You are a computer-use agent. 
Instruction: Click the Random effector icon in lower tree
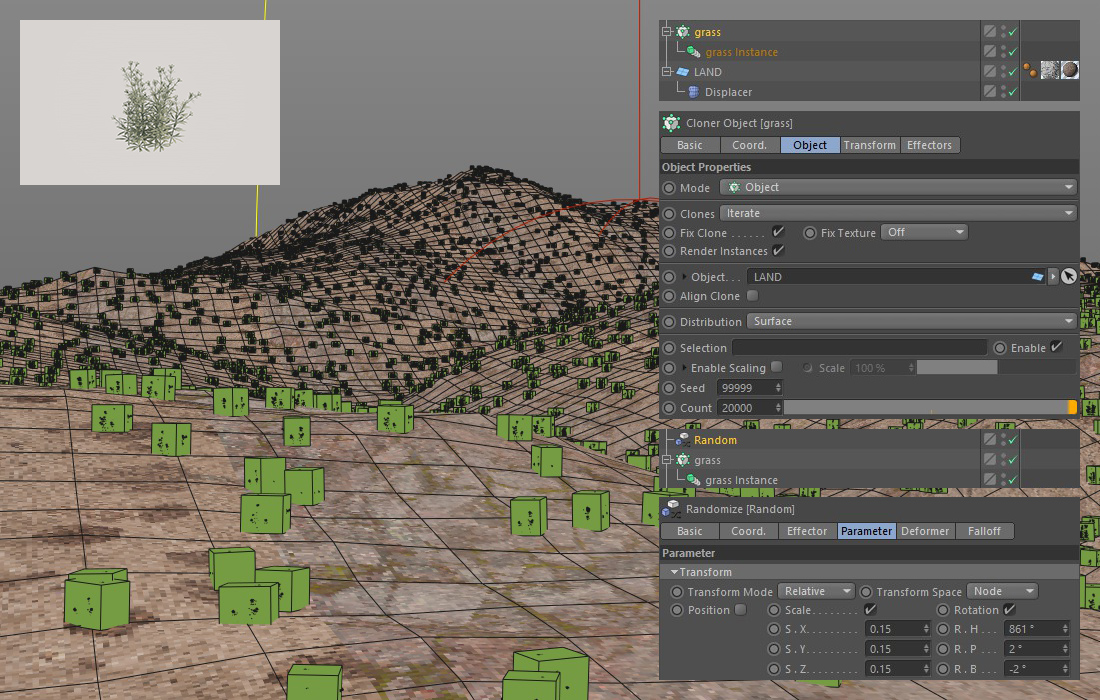click(x=683, y=440)
